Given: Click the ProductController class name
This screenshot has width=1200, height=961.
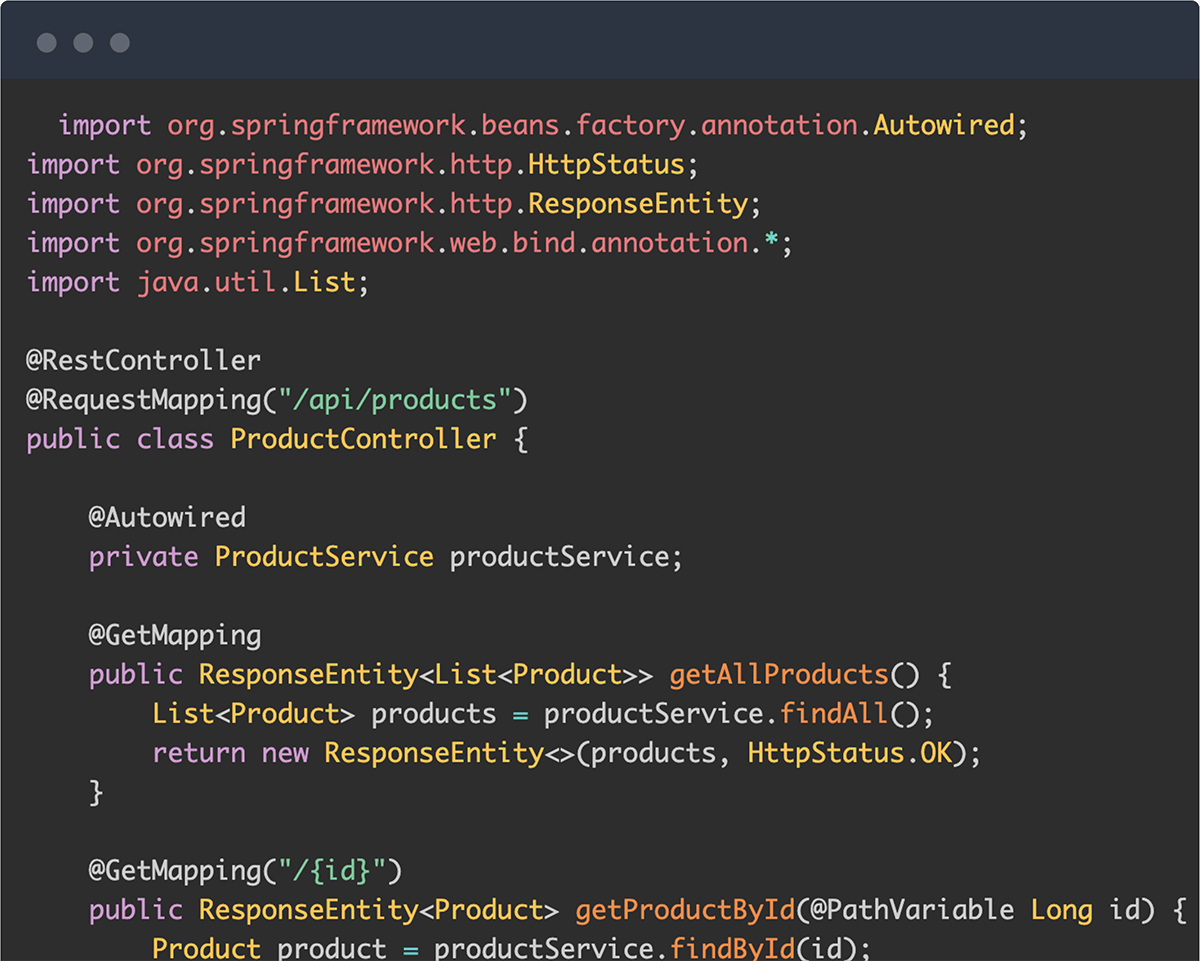Looking at the screenshot, I should (363, 439).
